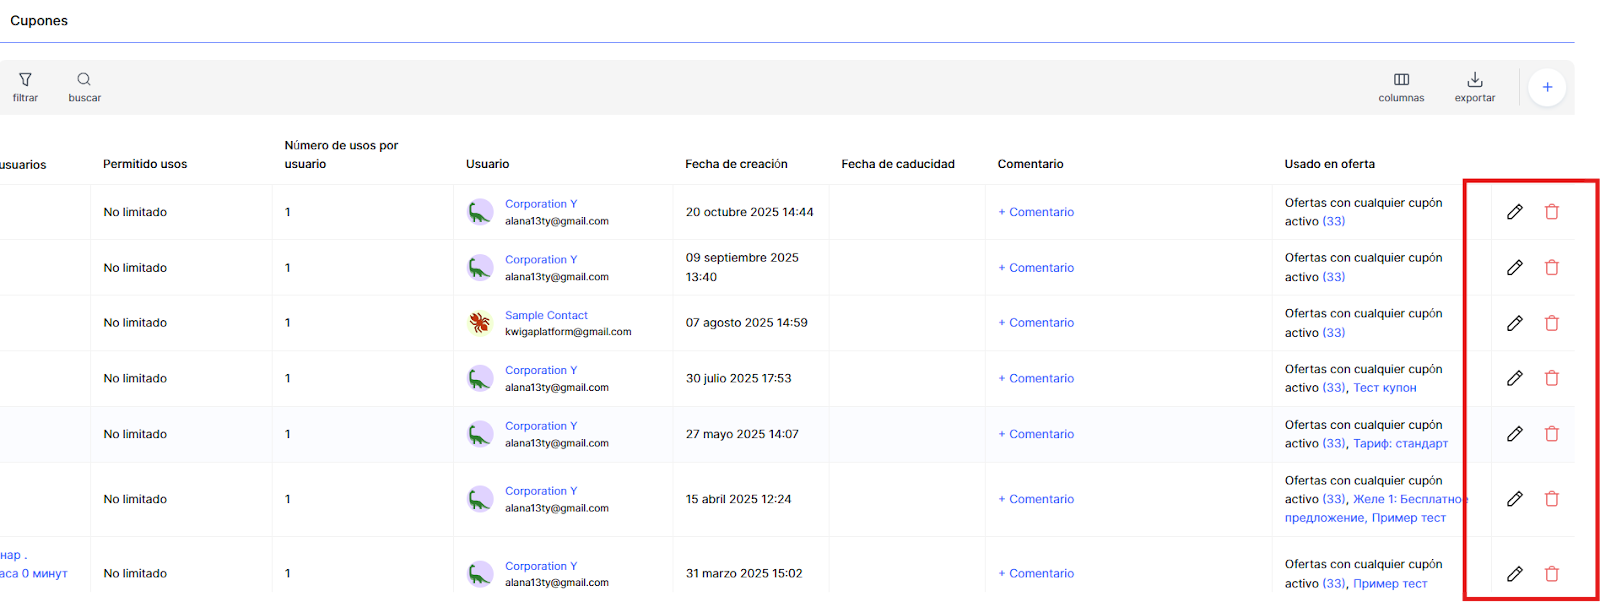Open Corporation Y link in 31 marzo row
The width and height of the screenshot is (1600, 602).
coord(540,566)
